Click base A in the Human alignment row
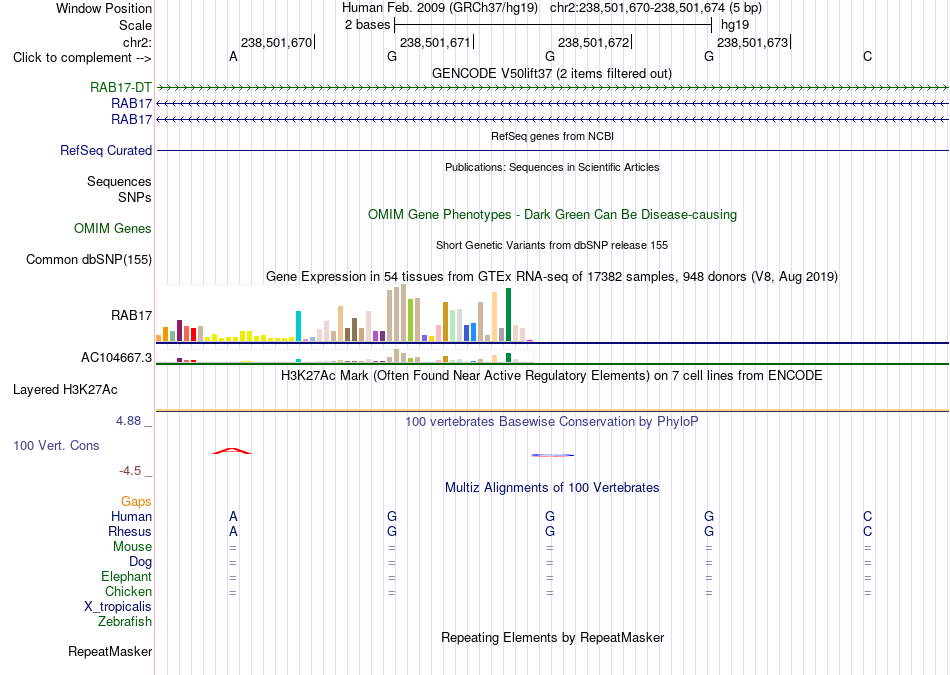950x675 pixels. tap(233, 517)
